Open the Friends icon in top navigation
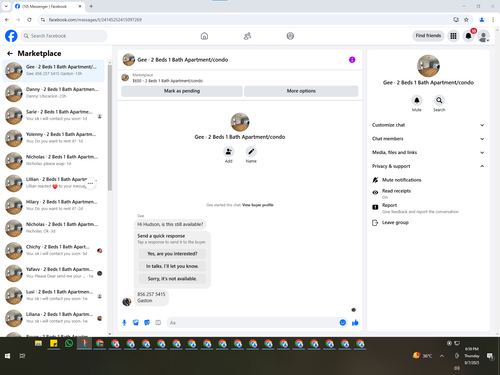 point(247,36)
